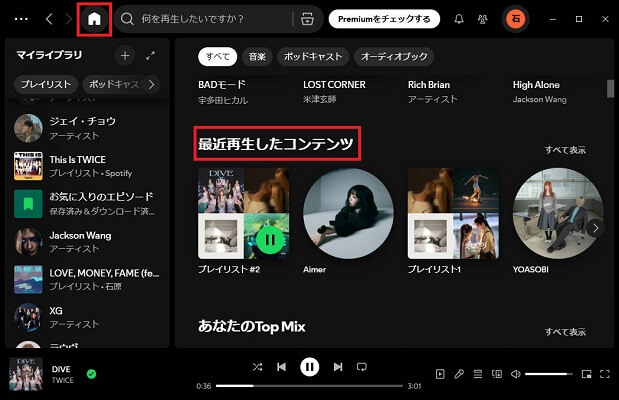This screenshot has height=400, width=619.
Task: Enter full screen mode icon
Action: point(605,374)
